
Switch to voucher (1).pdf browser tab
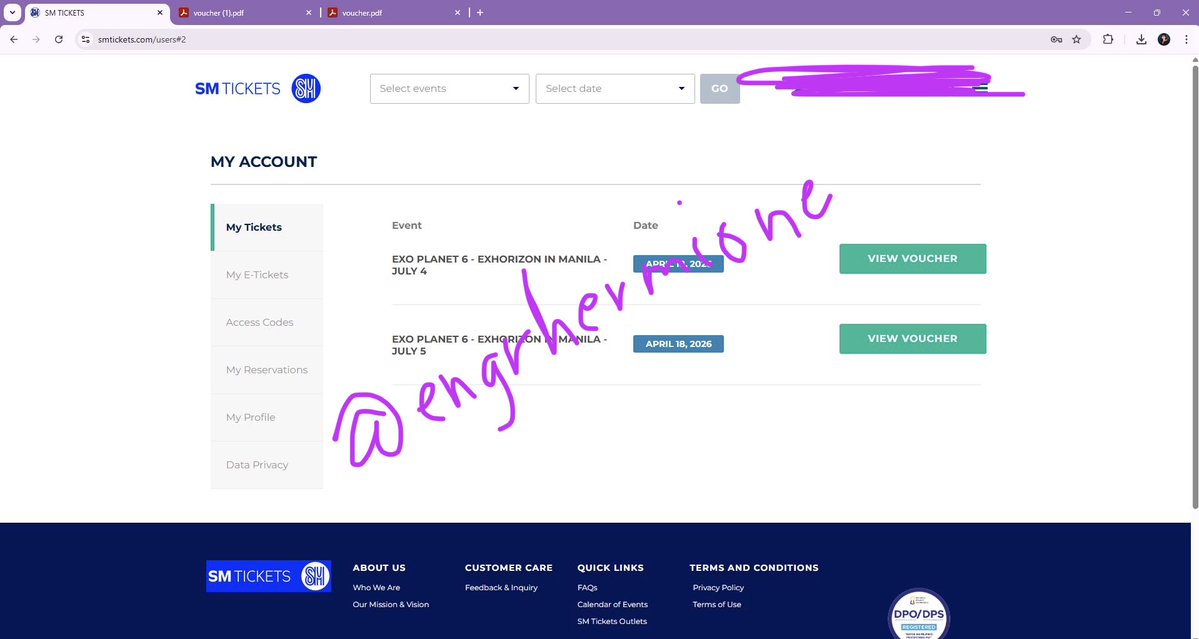tap(244, 13)
